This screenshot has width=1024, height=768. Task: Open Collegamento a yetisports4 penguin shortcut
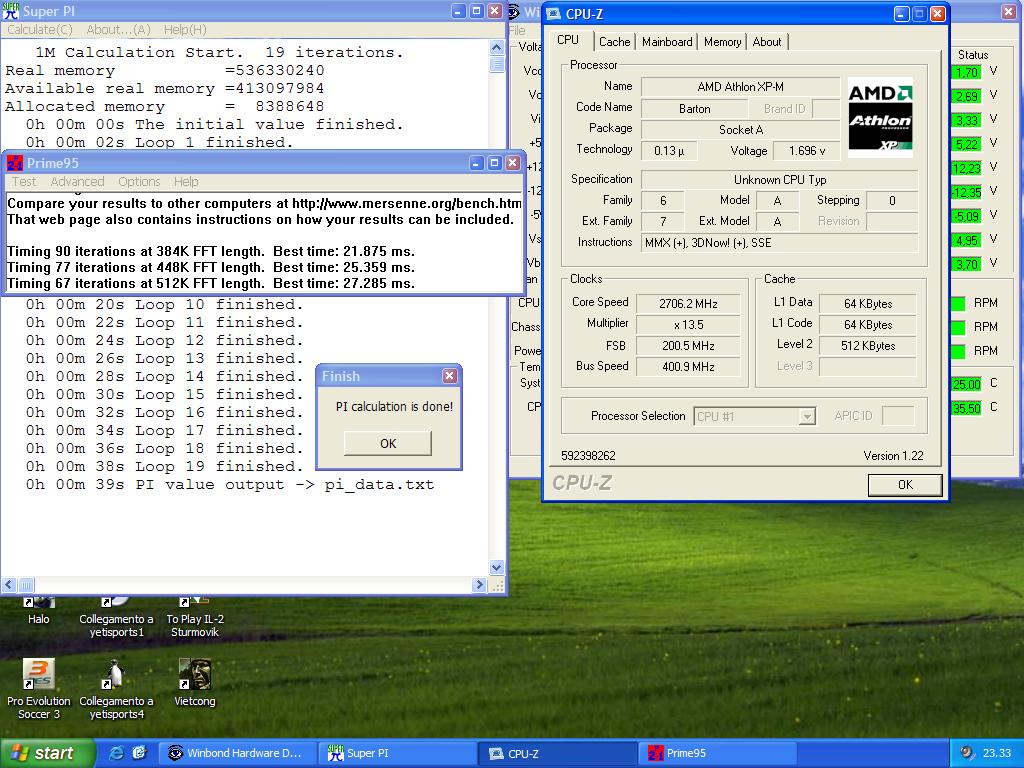tap(116, 689)
